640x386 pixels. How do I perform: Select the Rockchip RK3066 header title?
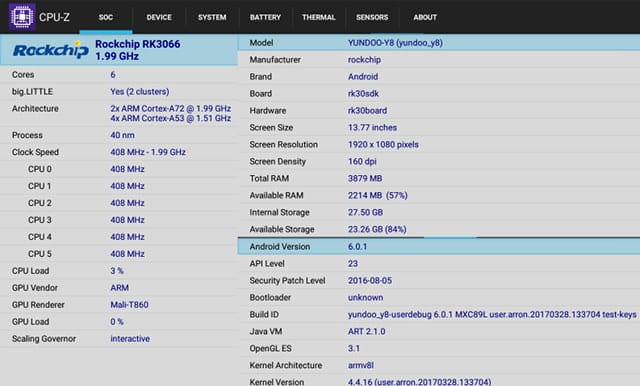138,44
